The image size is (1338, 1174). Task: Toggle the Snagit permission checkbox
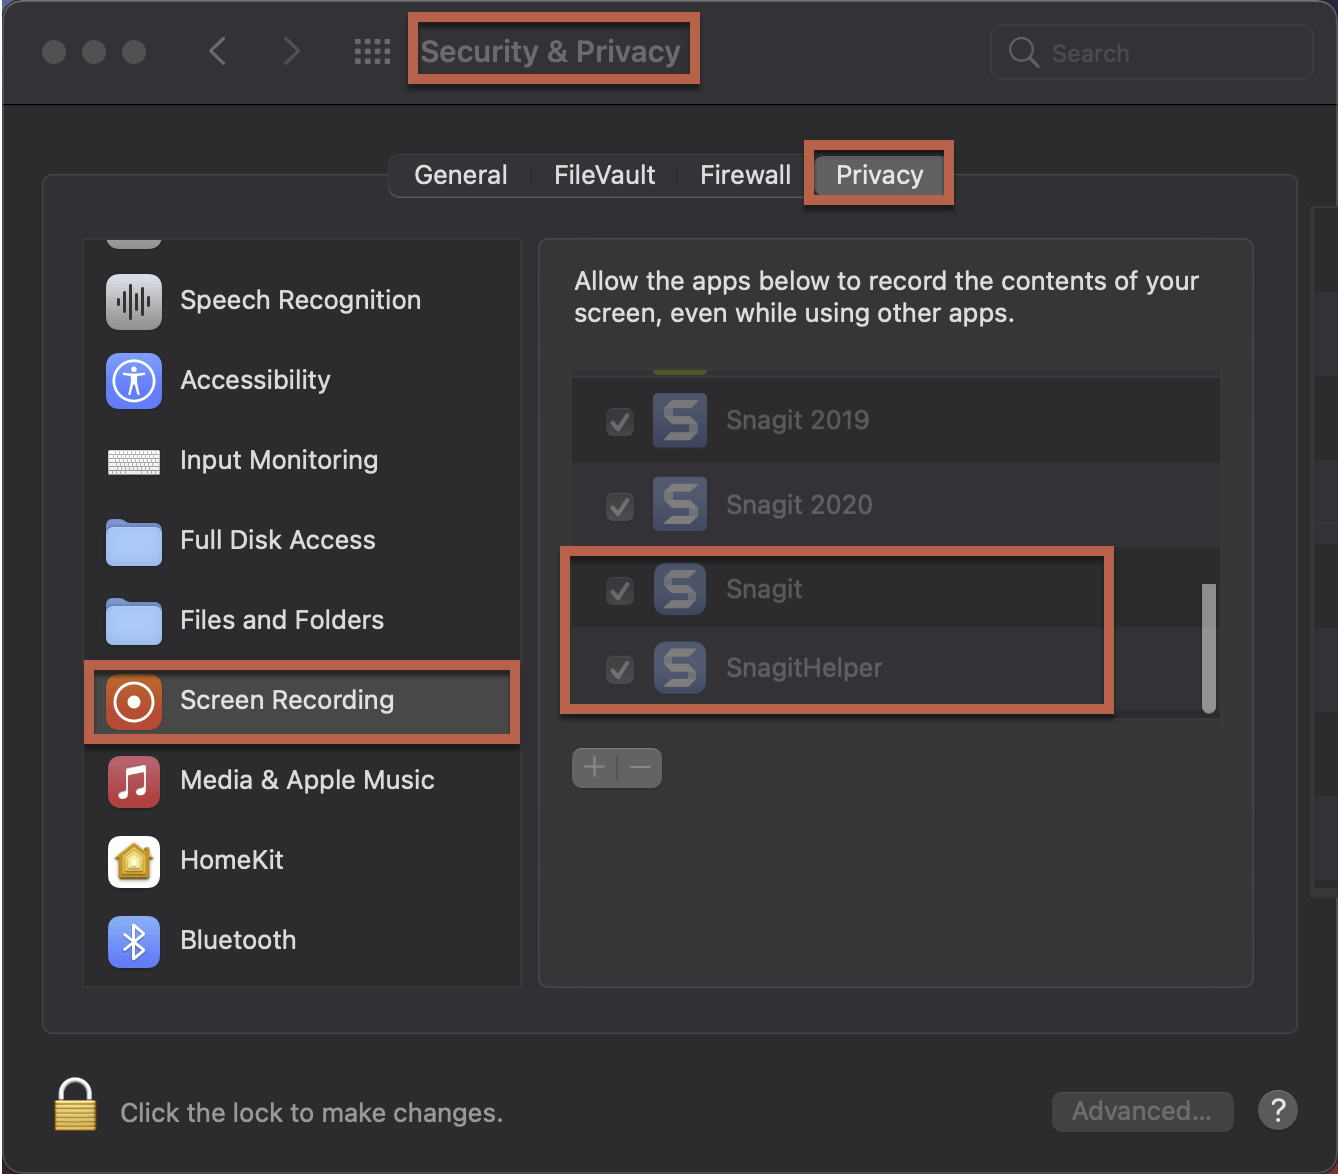(x=619, y=591)
